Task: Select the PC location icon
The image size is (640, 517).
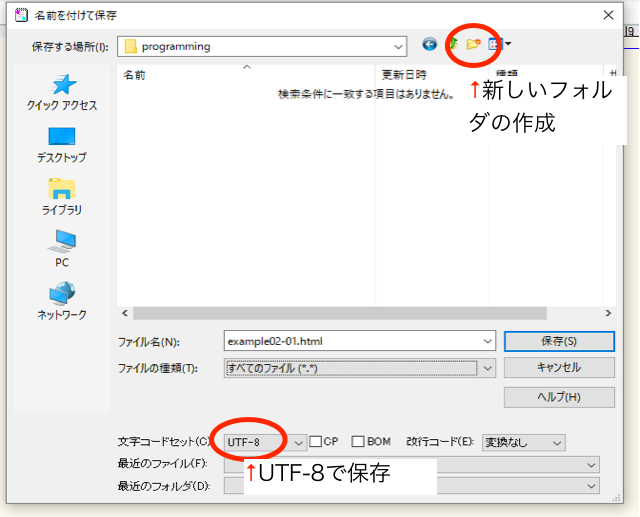Action: (62, 248)
